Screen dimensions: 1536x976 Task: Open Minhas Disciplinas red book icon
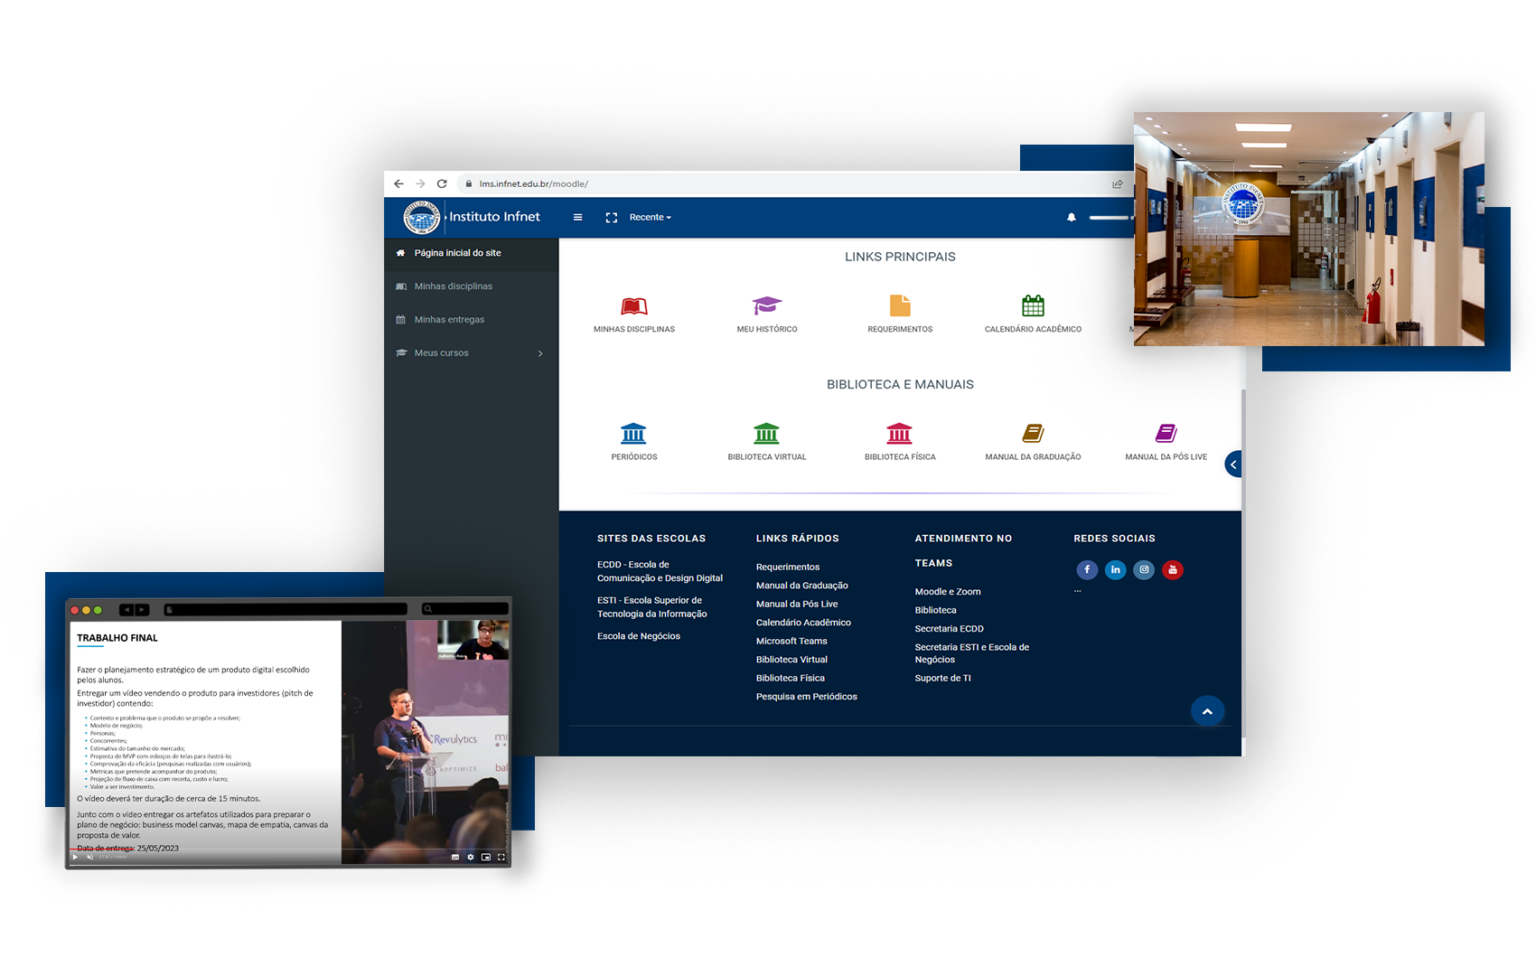click(634, 306)
